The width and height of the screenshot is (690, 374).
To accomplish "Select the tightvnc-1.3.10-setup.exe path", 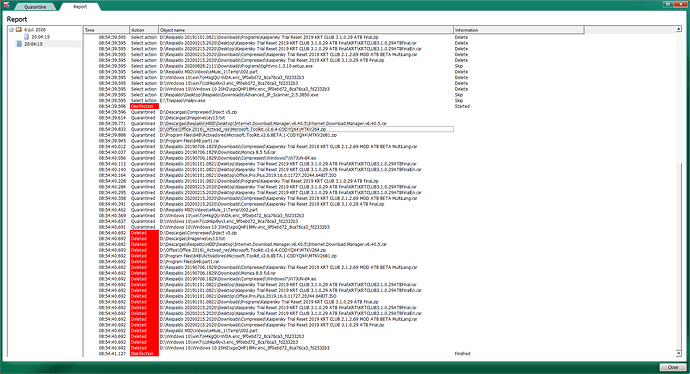I will pyautogui.click(x=236, y=66).
